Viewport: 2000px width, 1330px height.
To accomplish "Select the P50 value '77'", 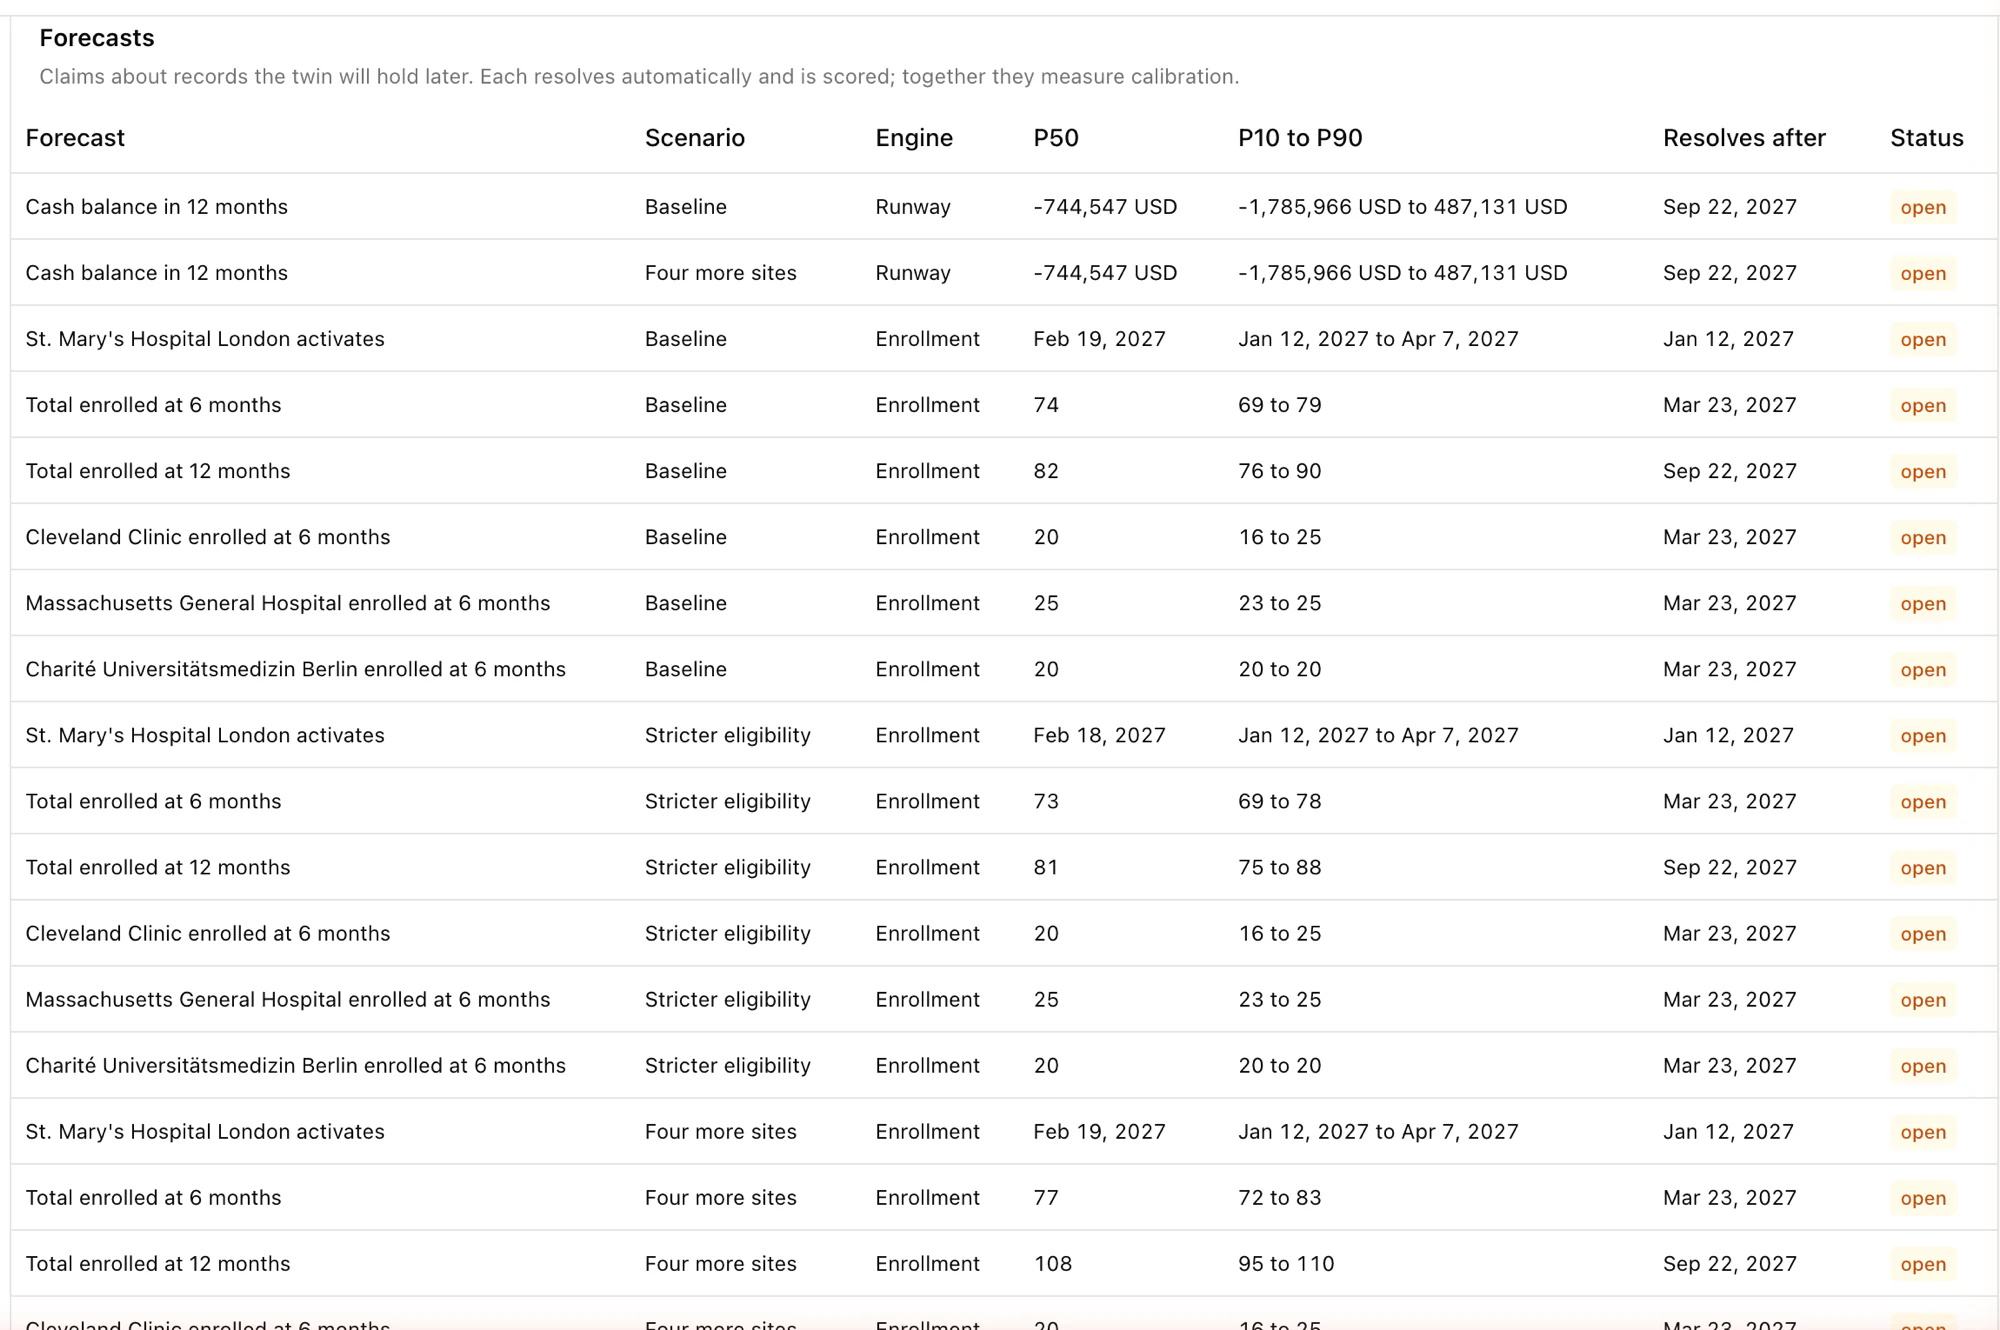I will point(1046,1197).
